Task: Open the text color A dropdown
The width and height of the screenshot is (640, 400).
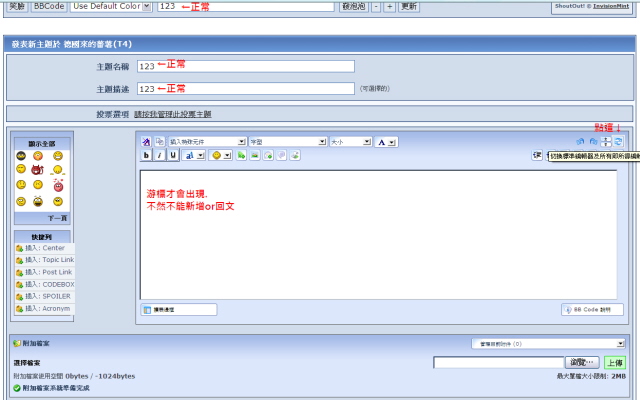Action: coord(386,142)
